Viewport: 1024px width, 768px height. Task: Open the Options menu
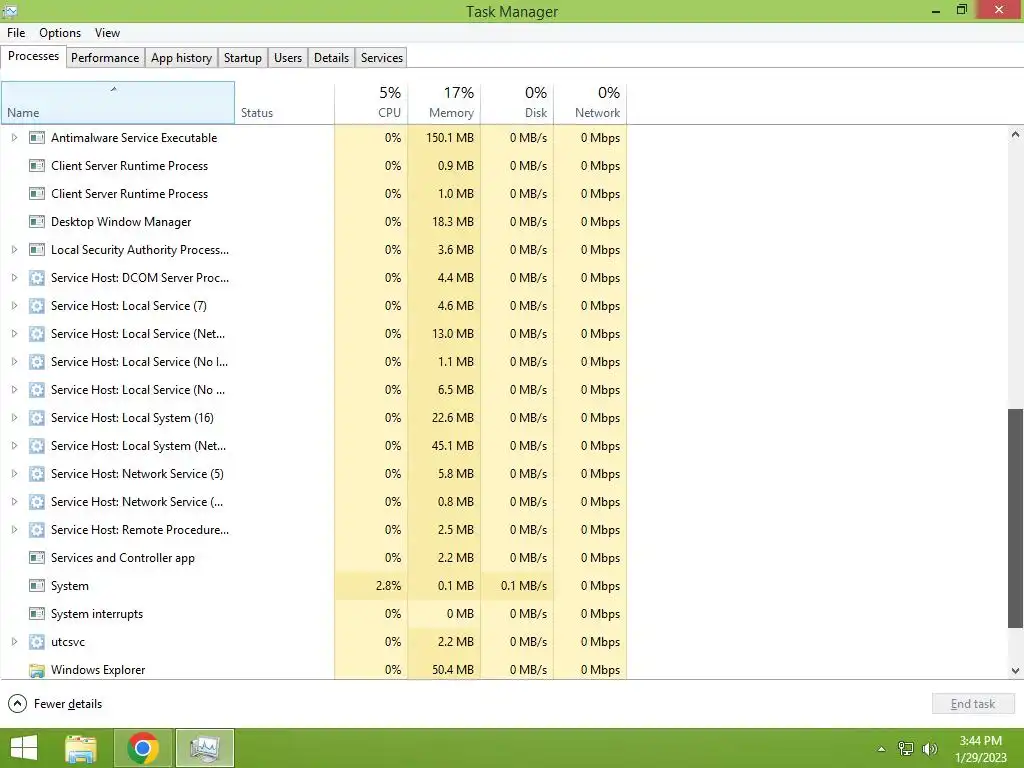(x=60, y=33)
